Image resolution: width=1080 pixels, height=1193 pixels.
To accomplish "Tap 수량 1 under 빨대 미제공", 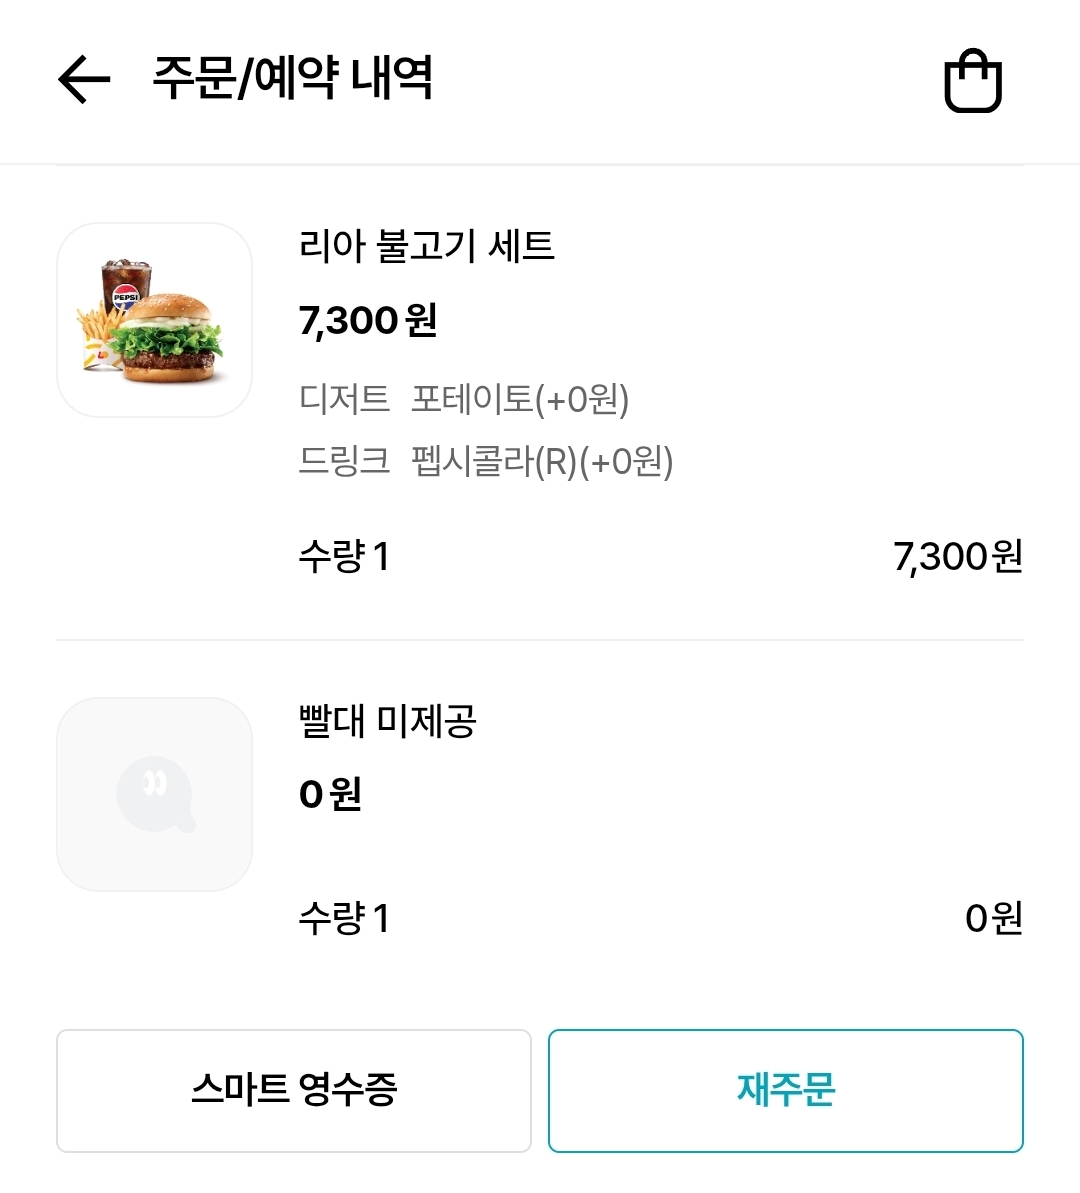I will 344,918.
